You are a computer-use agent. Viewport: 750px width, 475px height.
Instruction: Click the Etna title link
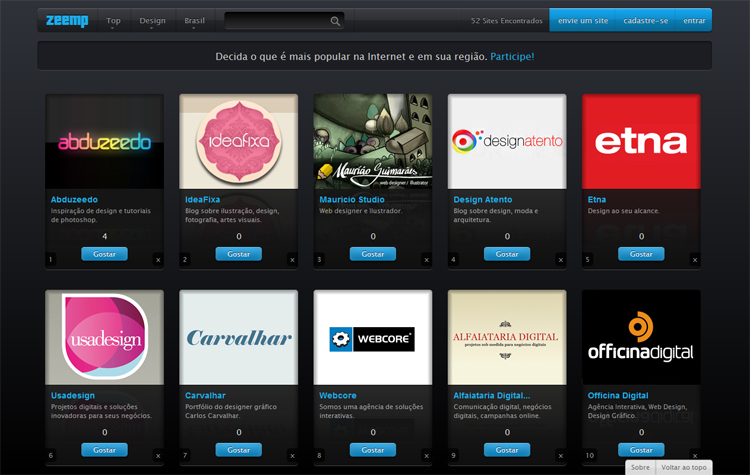pyautogui.click(x=596, y=199)
